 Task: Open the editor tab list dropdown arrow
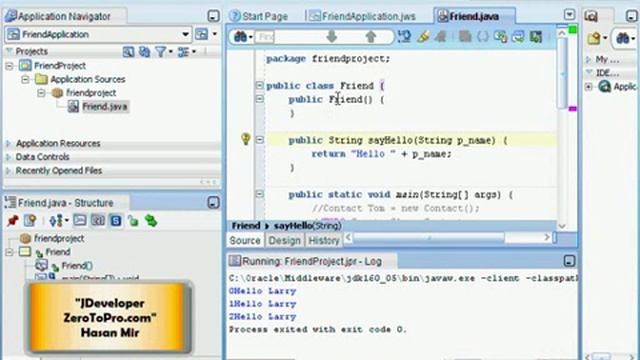[x=569, y=15]
